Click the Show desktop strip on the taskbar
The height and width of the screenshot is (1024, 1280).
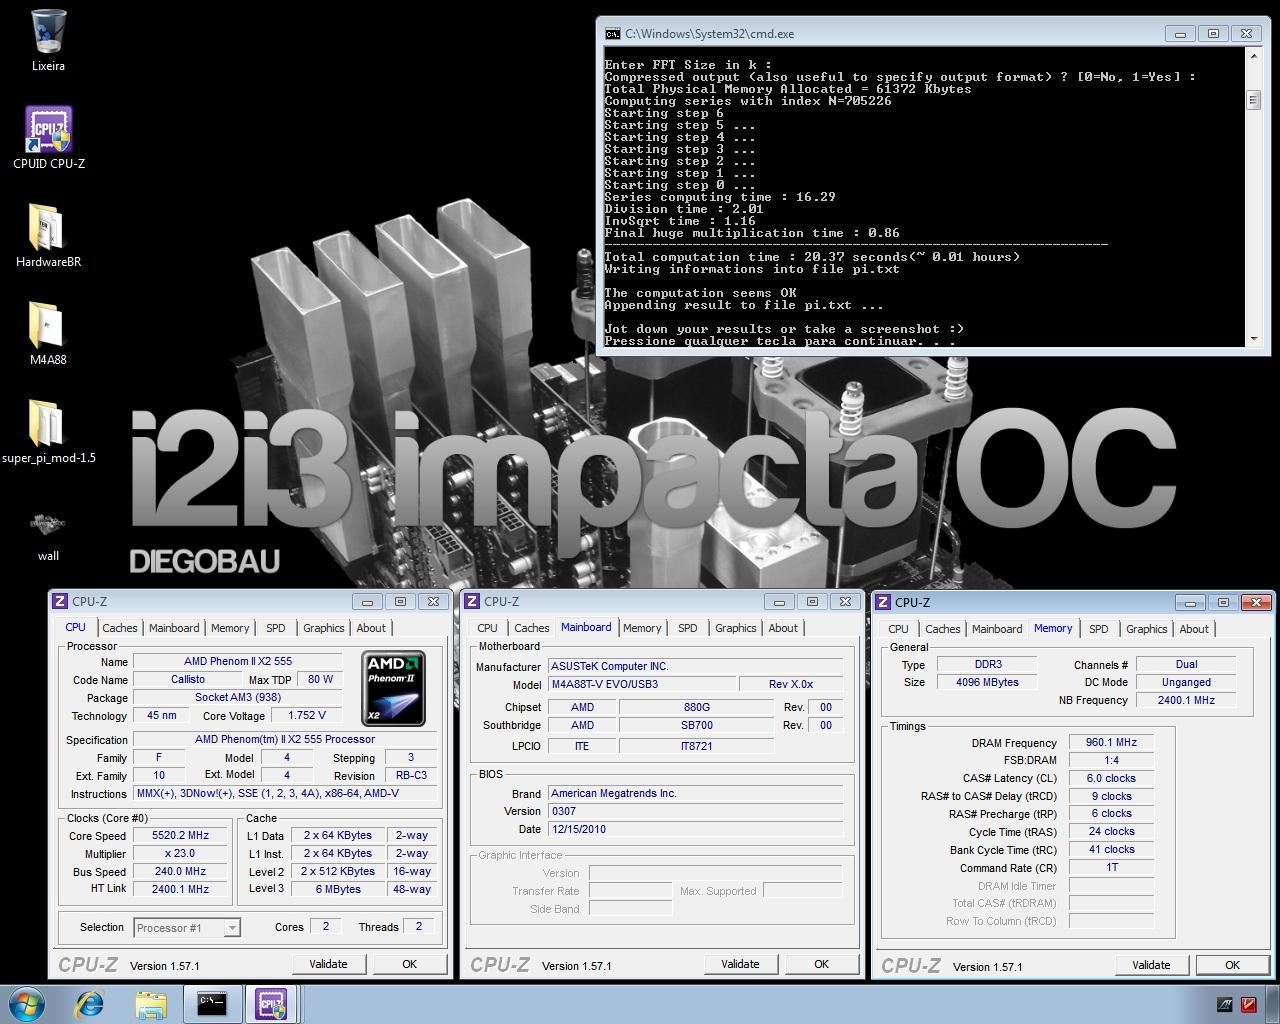(x=1273, y=1004)
